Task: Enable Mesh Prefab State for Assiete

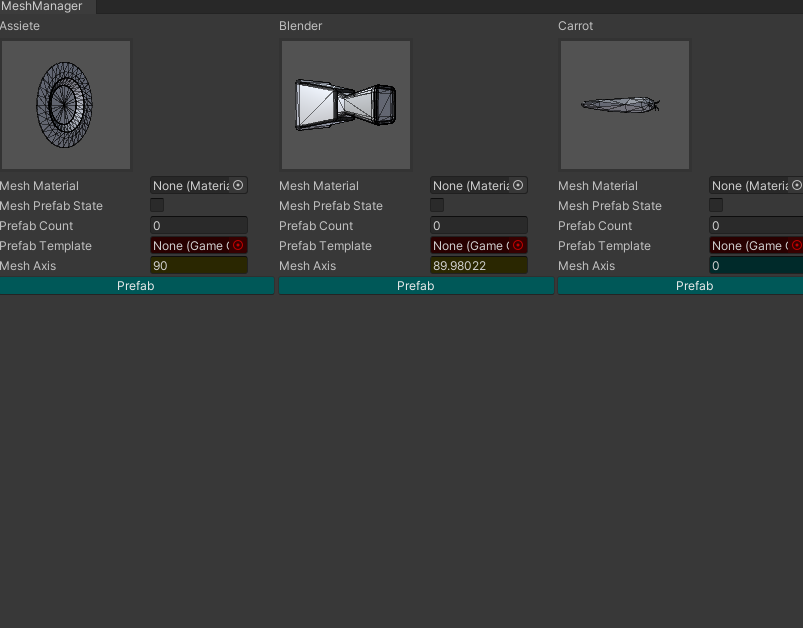Action: [157, 205]
